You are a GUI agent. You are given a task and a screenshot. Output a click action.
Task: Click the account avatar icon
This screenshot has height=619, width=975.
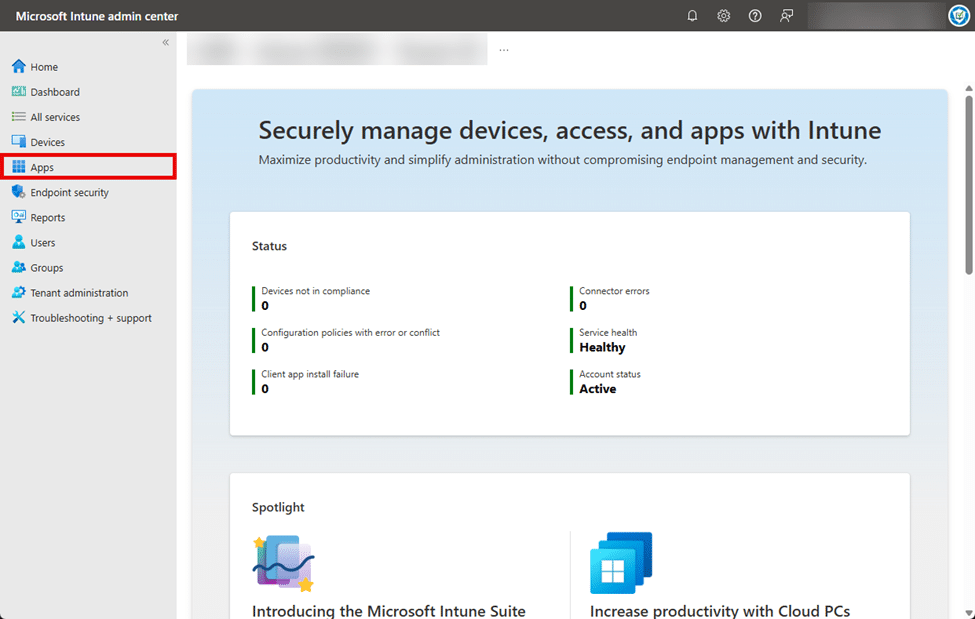(x=958, y=16)
